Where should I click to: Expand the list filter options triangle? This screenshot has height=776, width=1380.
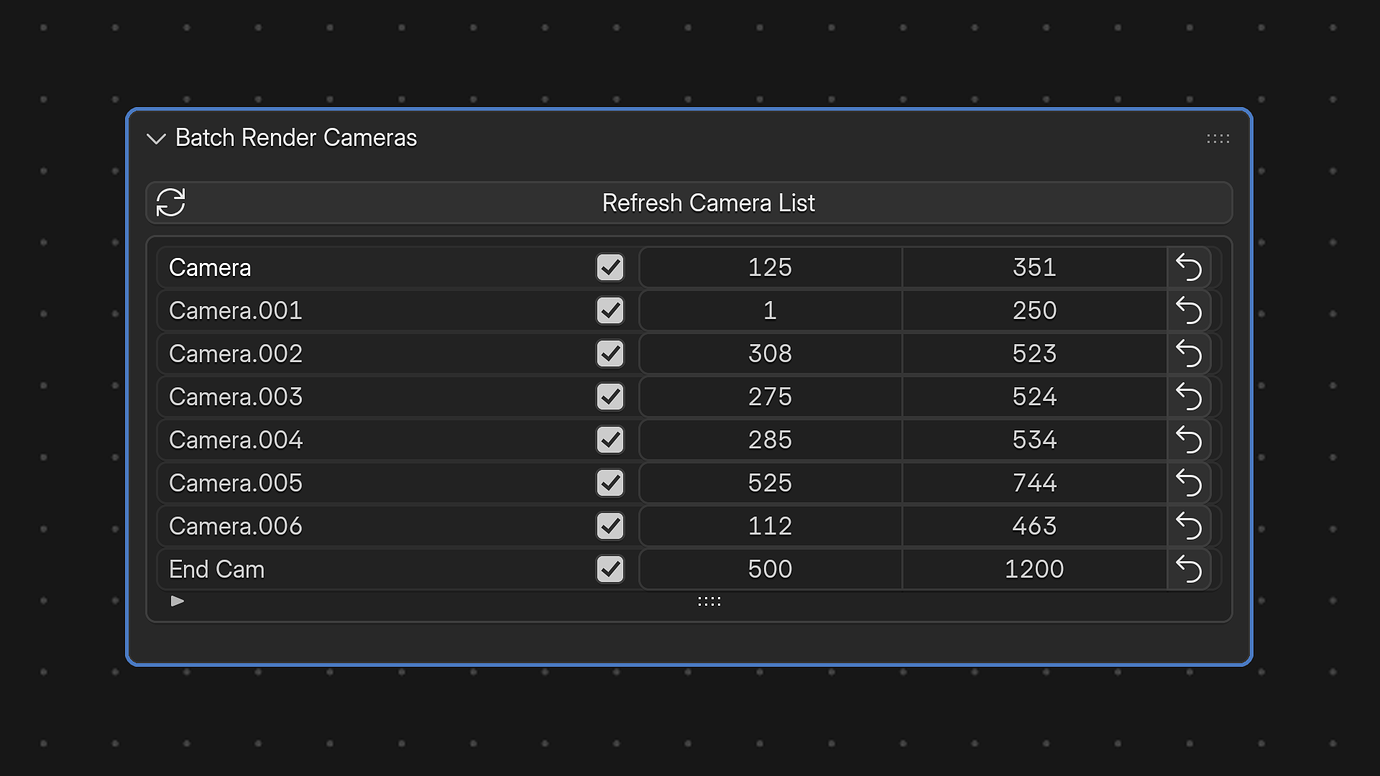pyautogui.click(x=177, y=601)
